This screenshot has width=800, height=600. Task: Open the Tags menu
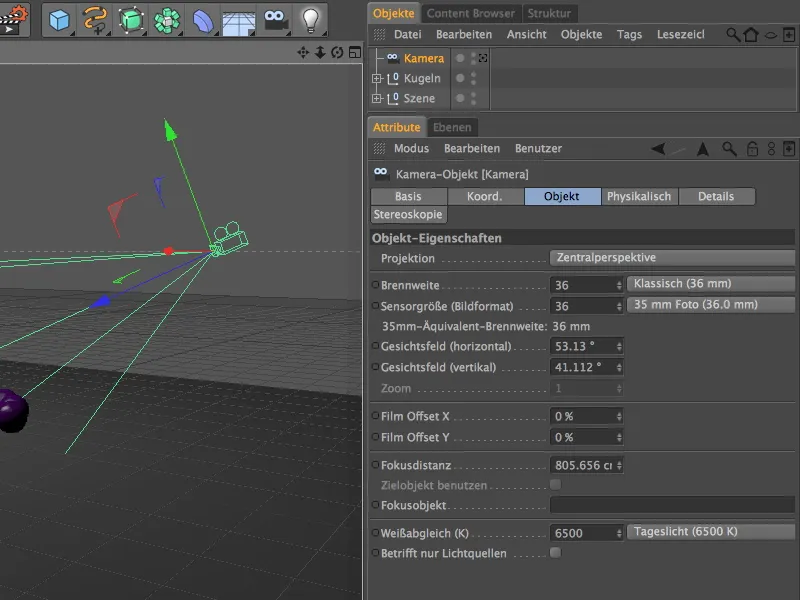tap(629, 35)
